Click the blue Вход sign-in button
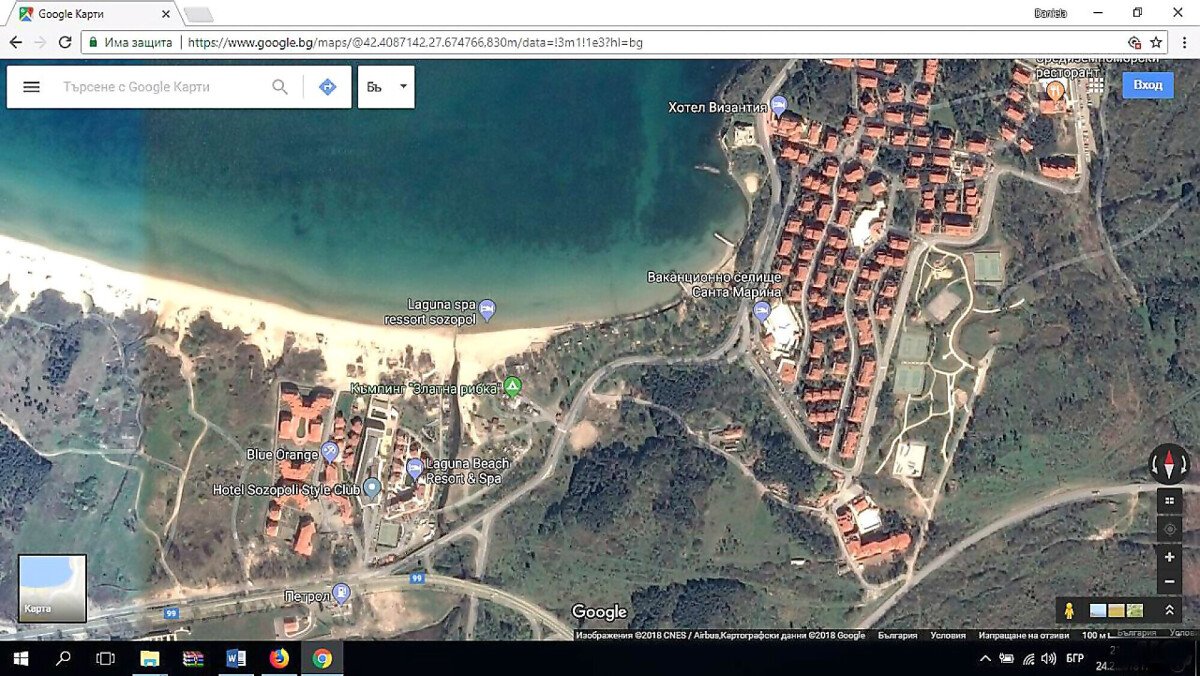Viewport: 1200px width, 676px height. 1147,85
